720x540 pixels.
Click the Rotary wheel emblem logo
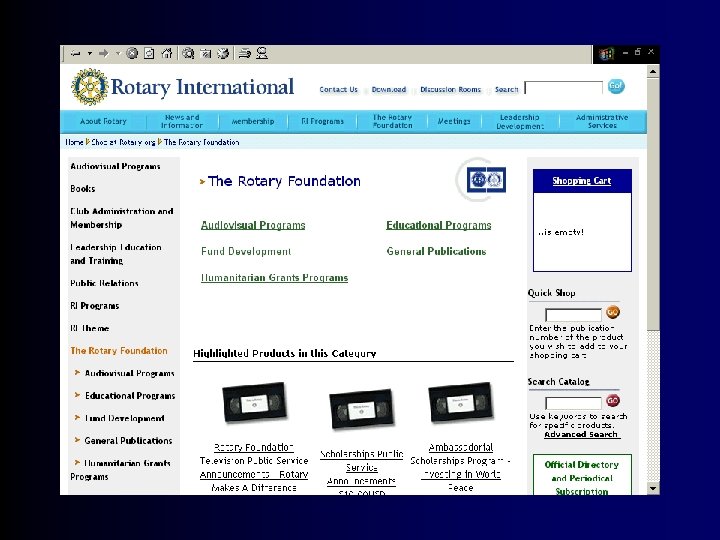pyautogui.click(x=90, y=87)
